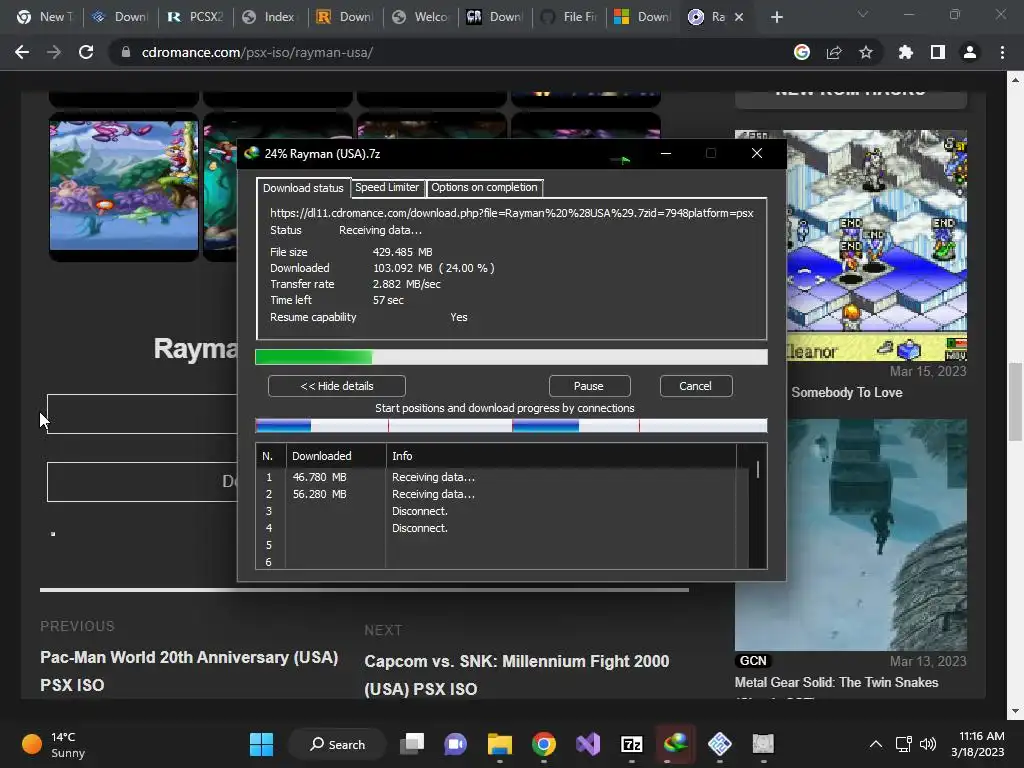The width and height of the screenshot is (1024, 768).
Task: Open 7-Zip from the taskbar
Action: (x=632, y=744)
